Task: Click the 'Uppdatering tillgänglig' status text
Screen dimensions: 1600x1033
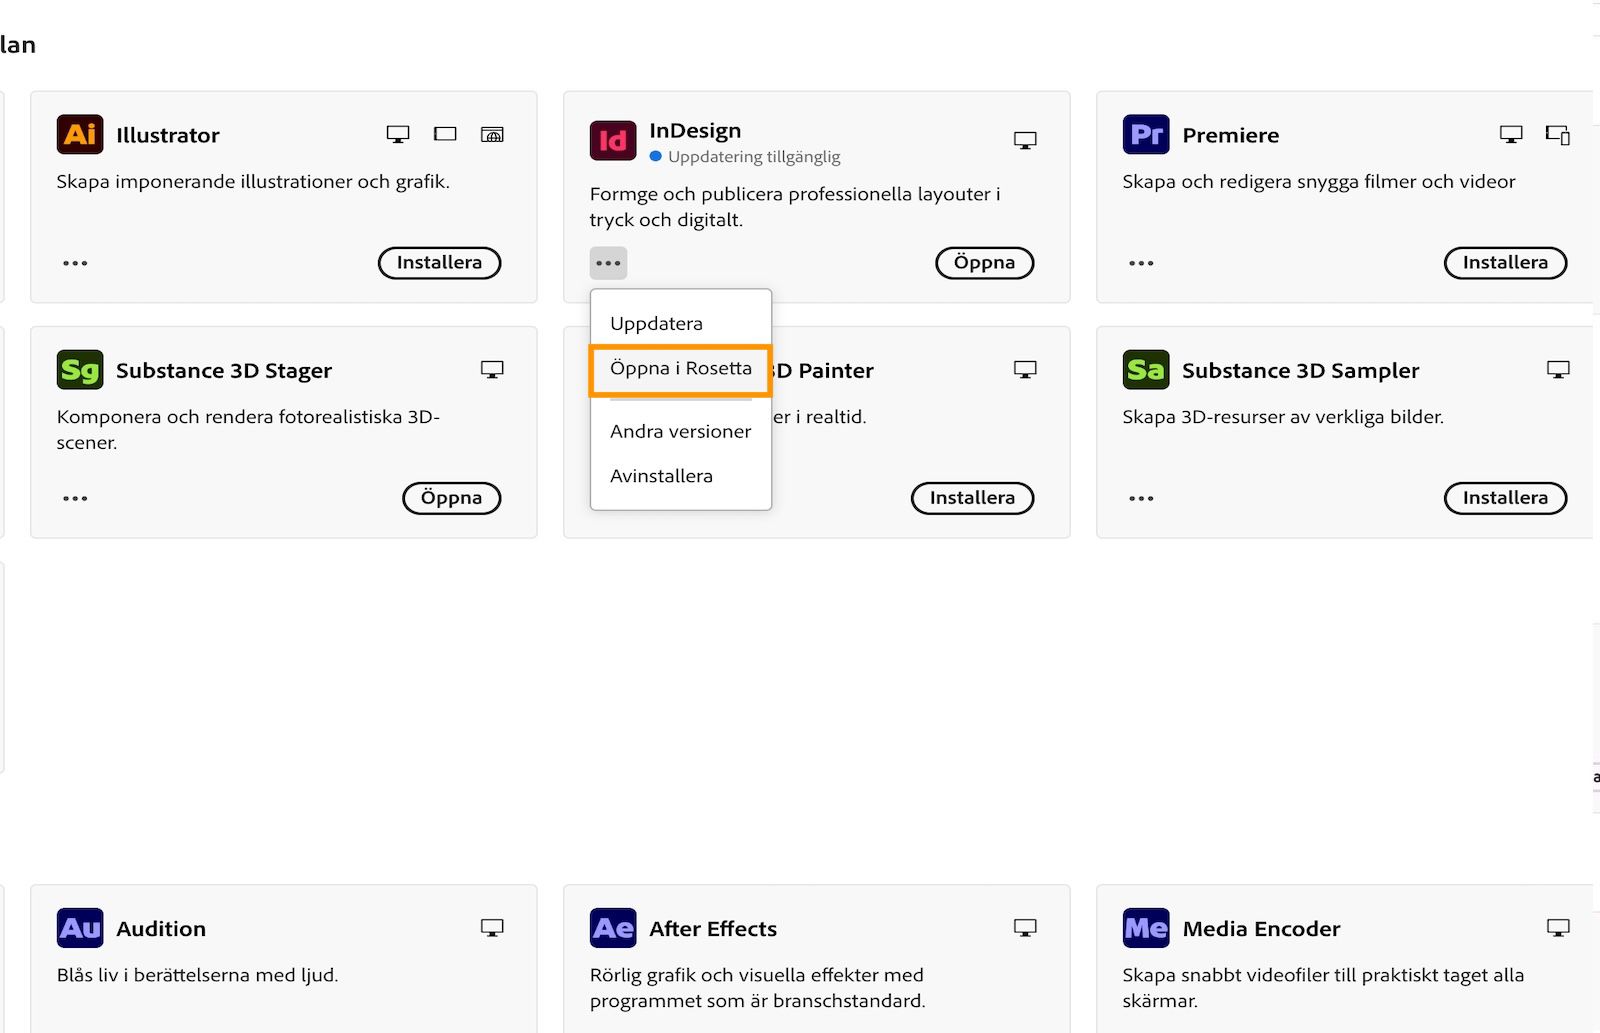Action: pyautogui.click(x=754, y=156)
